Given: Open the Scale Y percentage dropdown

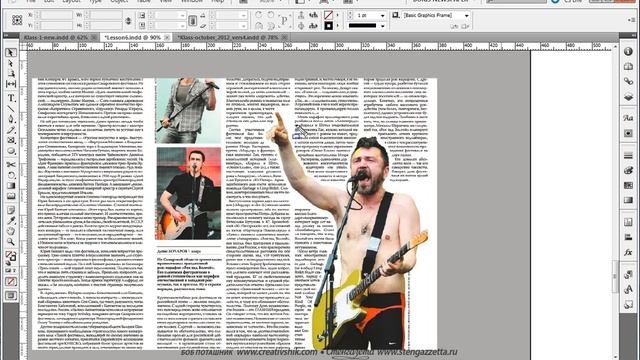Looking at the screenshot, I should tap(182, 26).
